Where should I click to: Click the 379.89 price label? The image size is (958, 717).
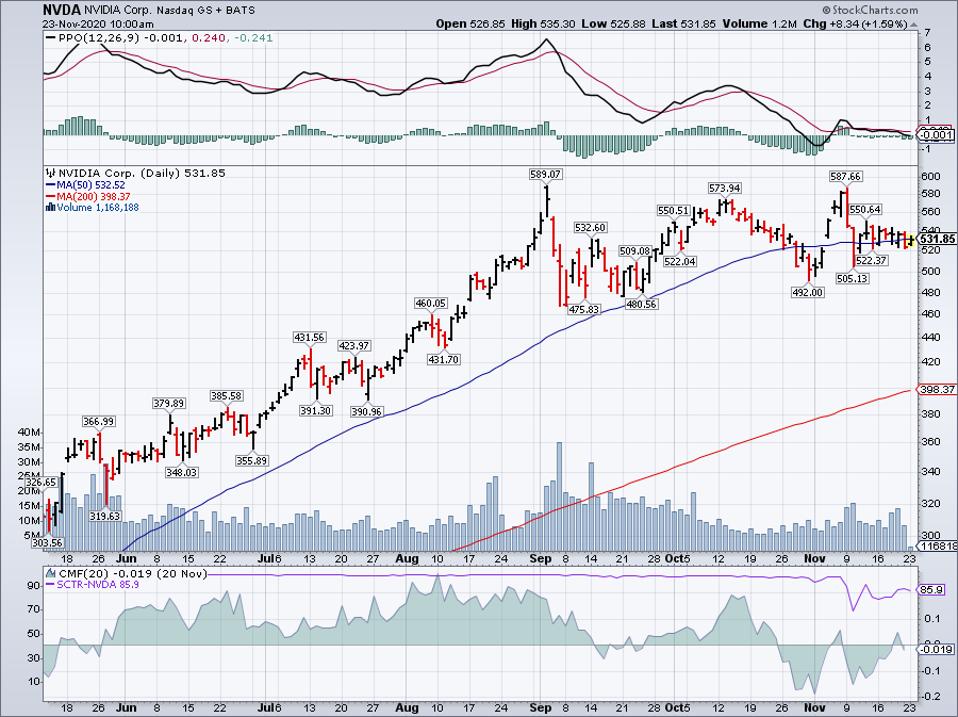(169, 403)
